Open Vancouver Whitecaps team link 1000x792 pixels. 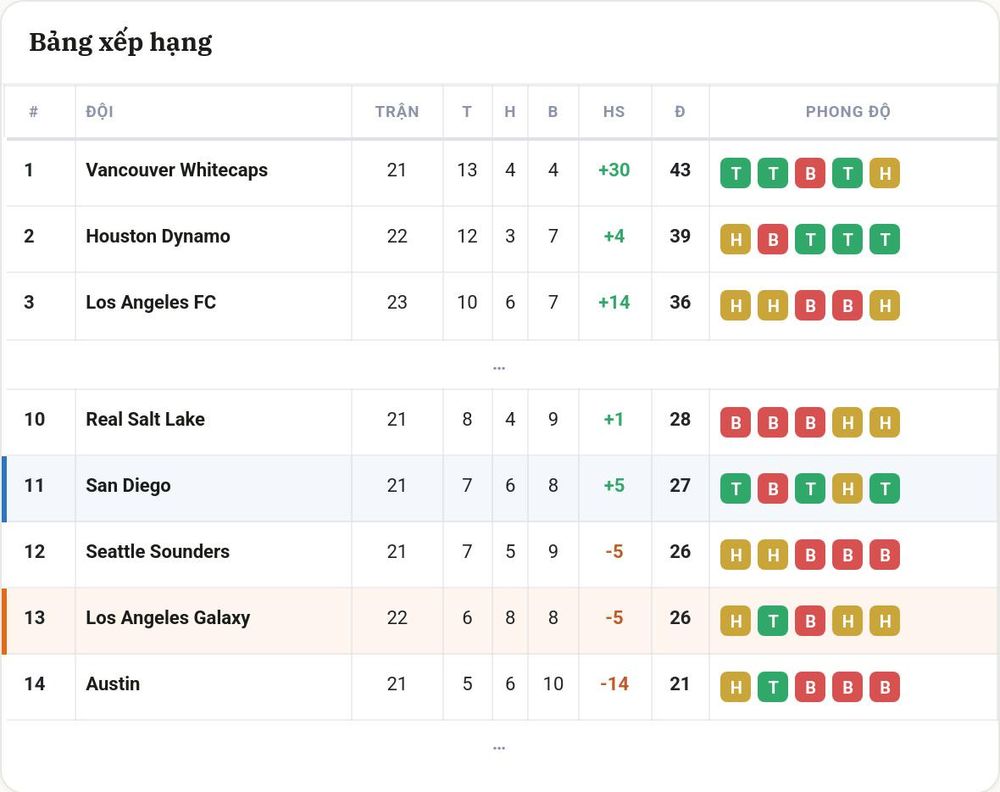pyautogui.click(x=177, y=170)
